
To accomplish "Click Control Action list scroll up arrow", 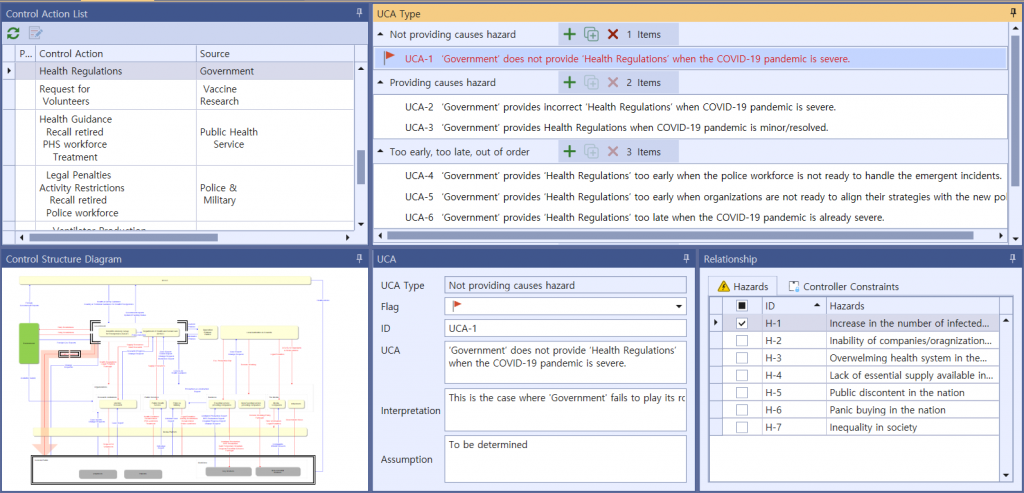I will point(361,69).
